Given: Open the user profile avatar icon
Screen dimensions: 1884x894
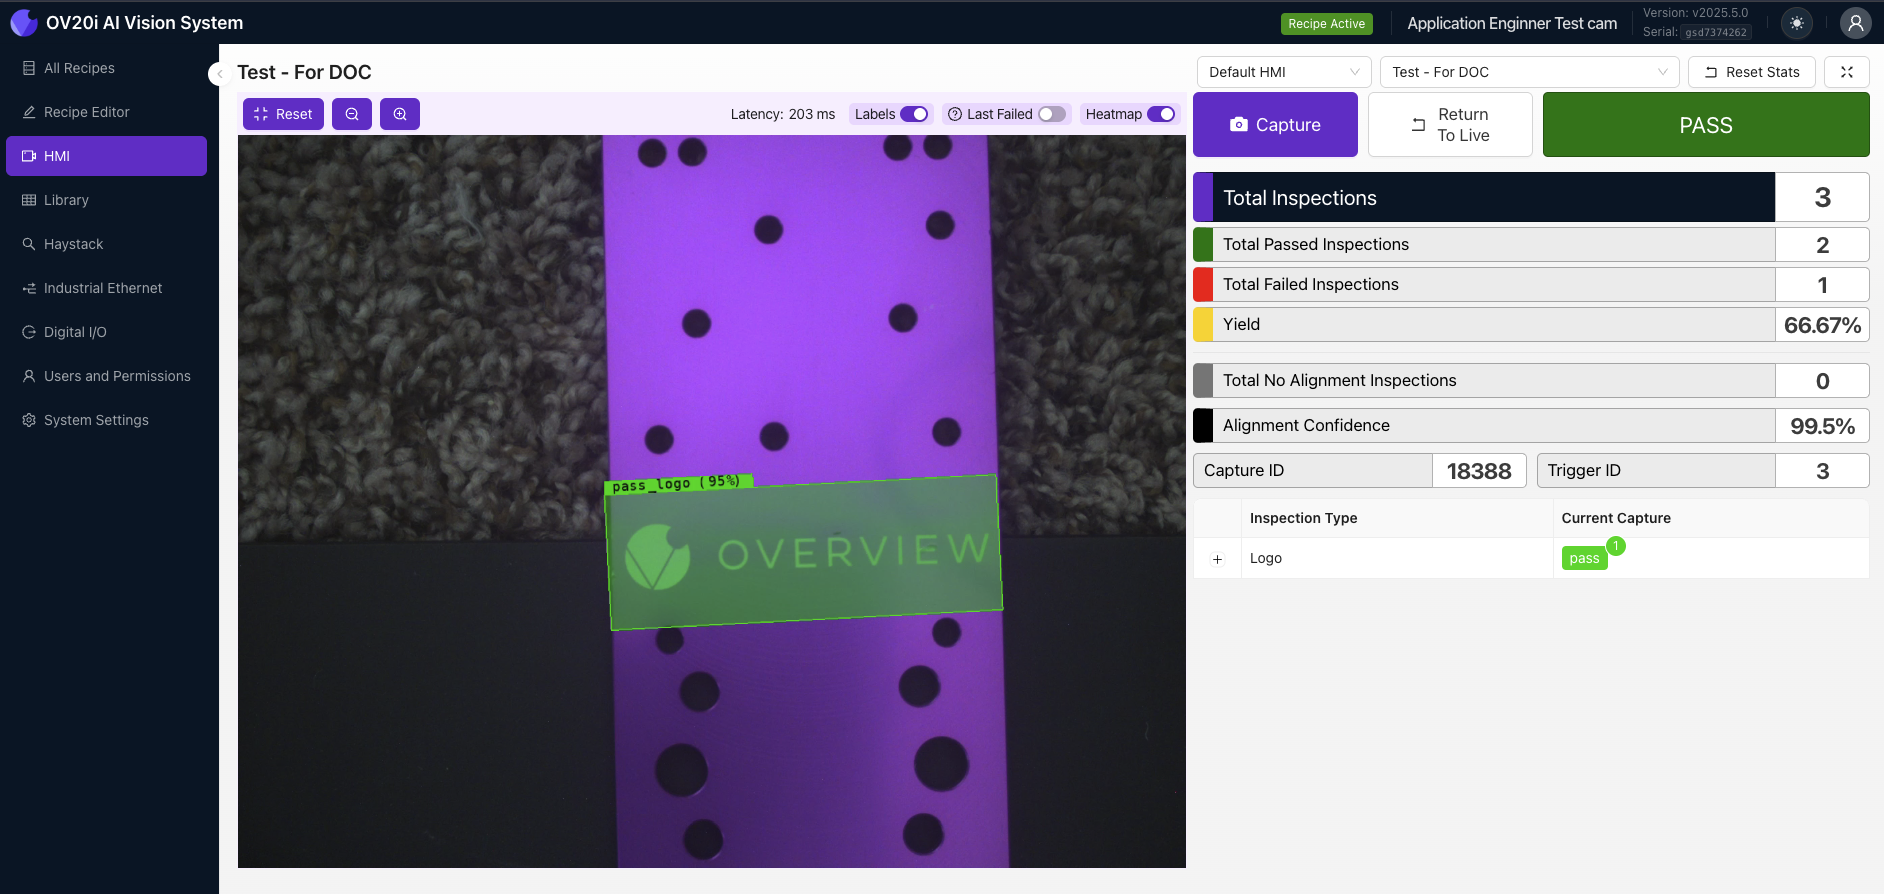Looking at the screenshot, I should [1855, 23].
